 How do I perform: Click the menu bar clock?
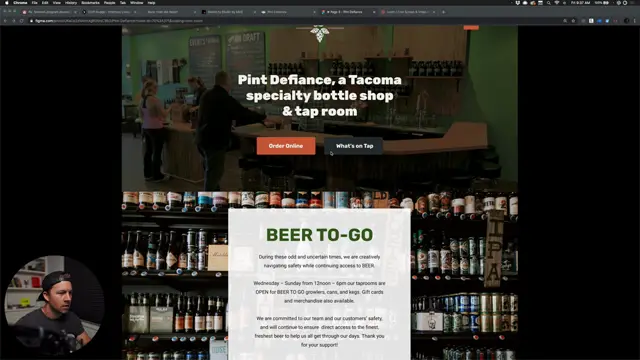click(580, 2)
